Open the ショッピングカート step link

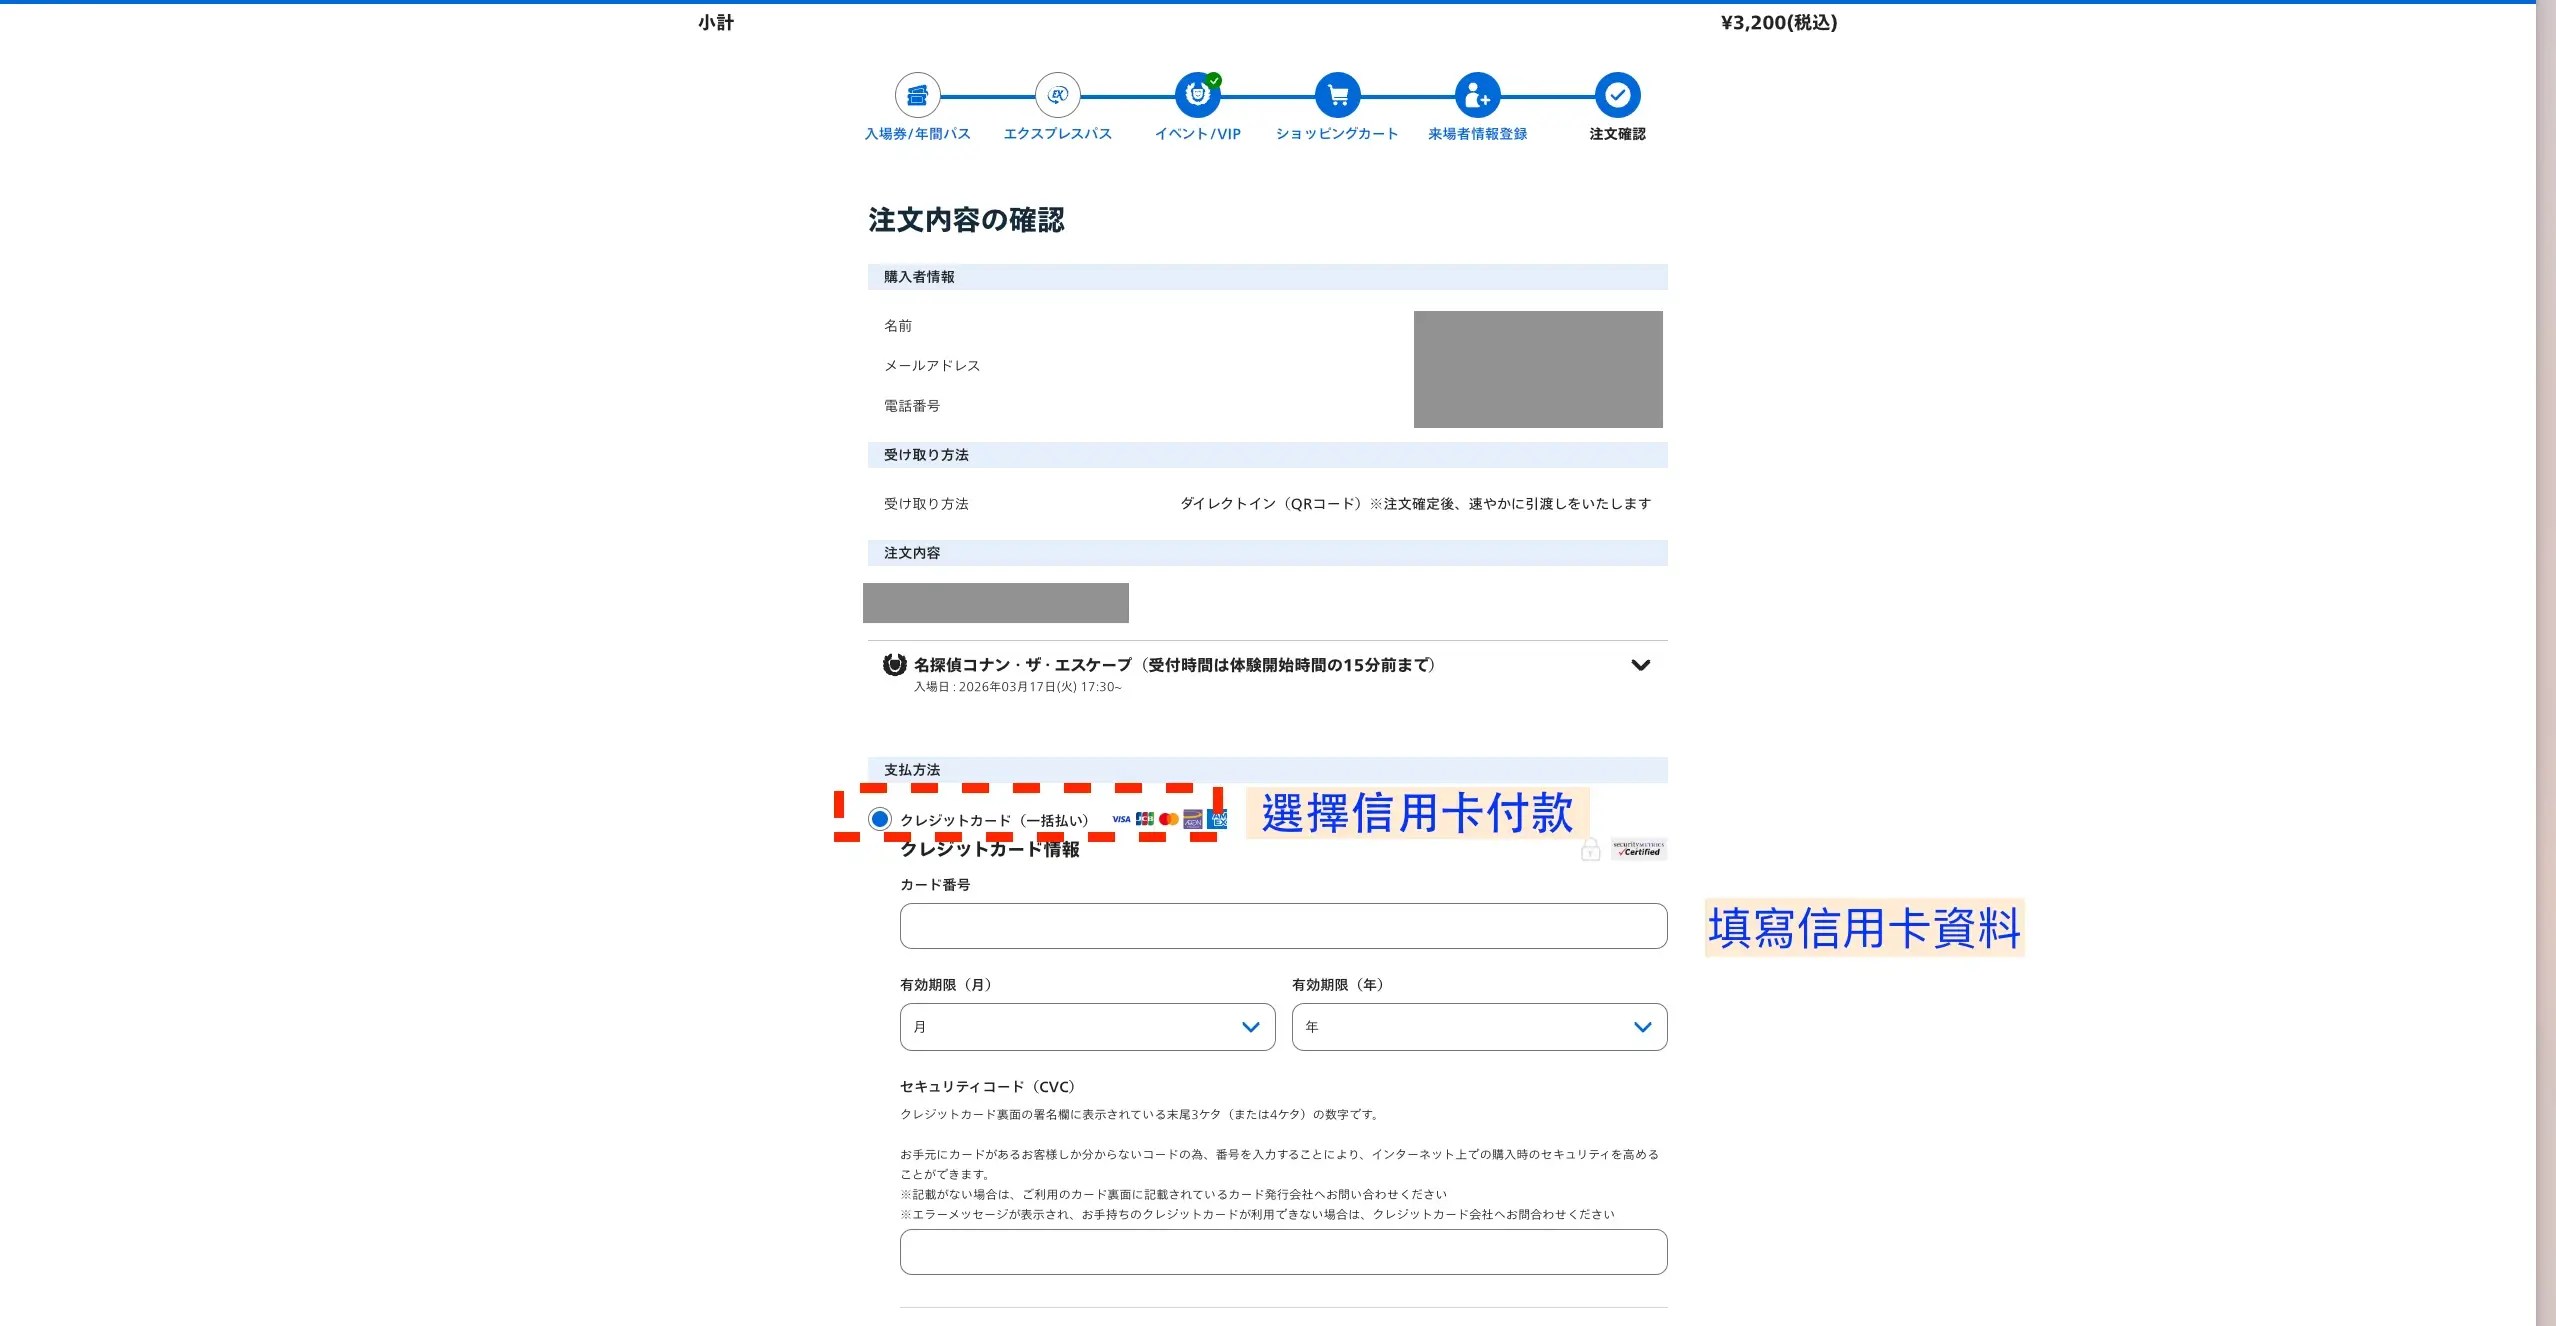(1337, 134)
